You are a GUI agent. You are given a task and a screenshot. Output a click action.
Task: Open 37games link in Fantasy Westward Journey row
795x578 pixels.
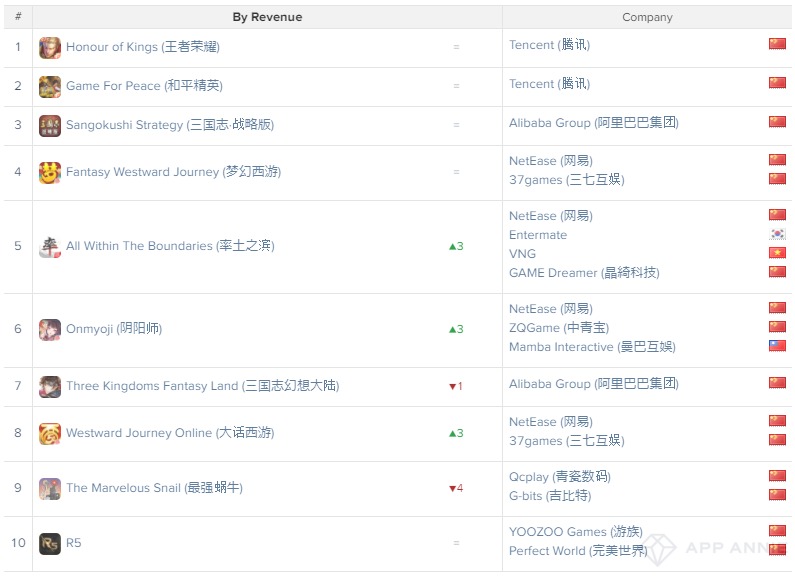pos(567,180)
